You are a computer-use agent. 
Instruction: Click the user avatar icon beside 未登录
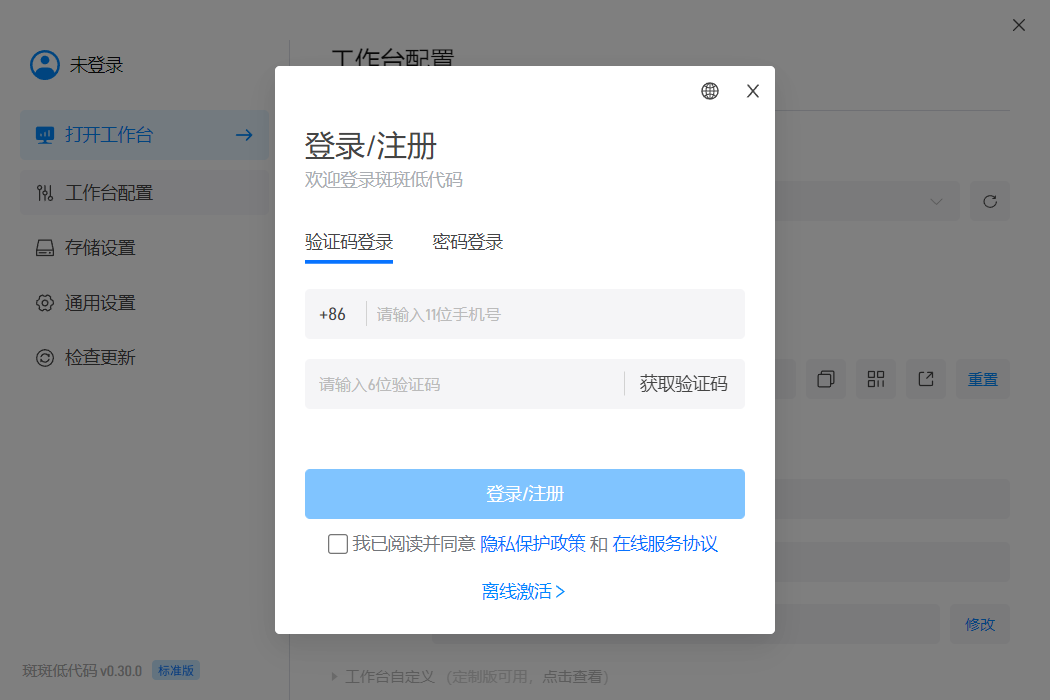[45, 65]
